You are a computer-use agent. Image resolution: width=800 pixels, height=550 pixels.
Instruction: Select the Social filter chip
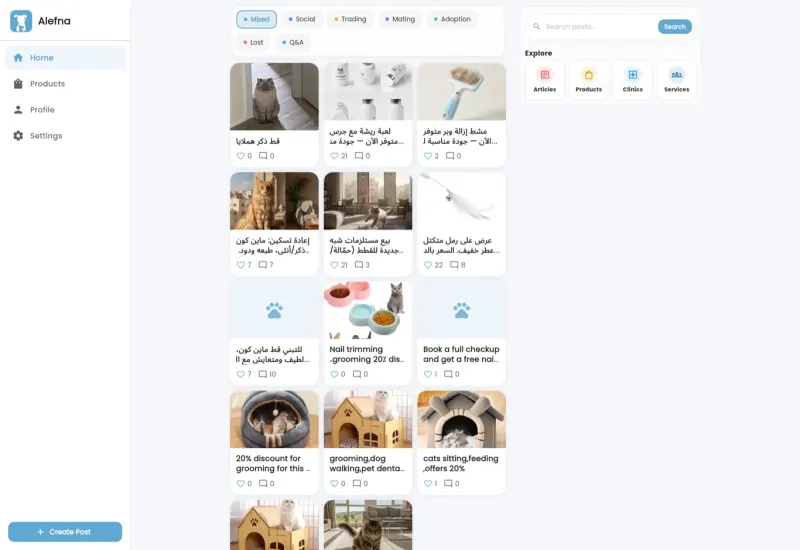pos(302,19)
